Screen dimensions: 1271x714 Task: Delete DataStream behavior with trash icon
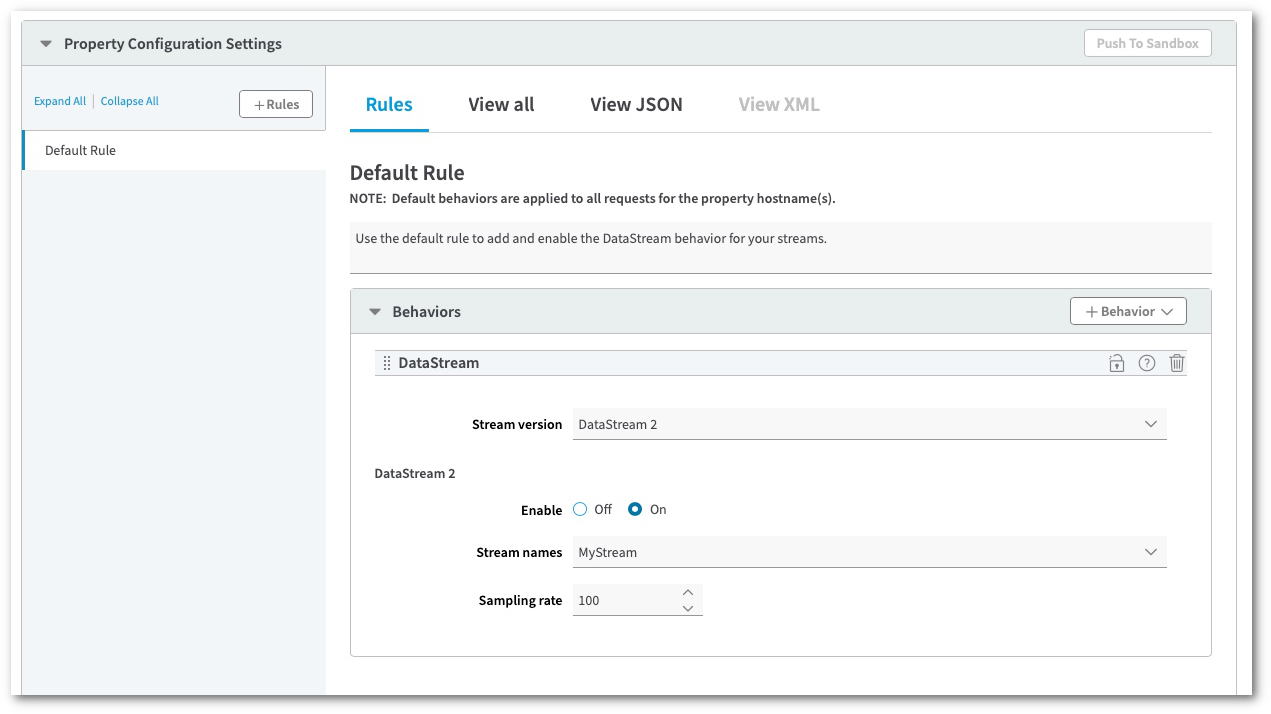1177,363
